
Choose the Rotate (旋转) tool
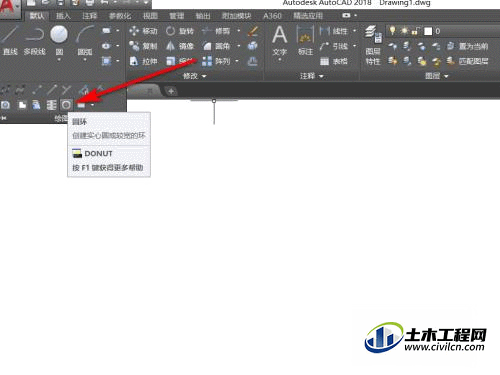point(180,31)
